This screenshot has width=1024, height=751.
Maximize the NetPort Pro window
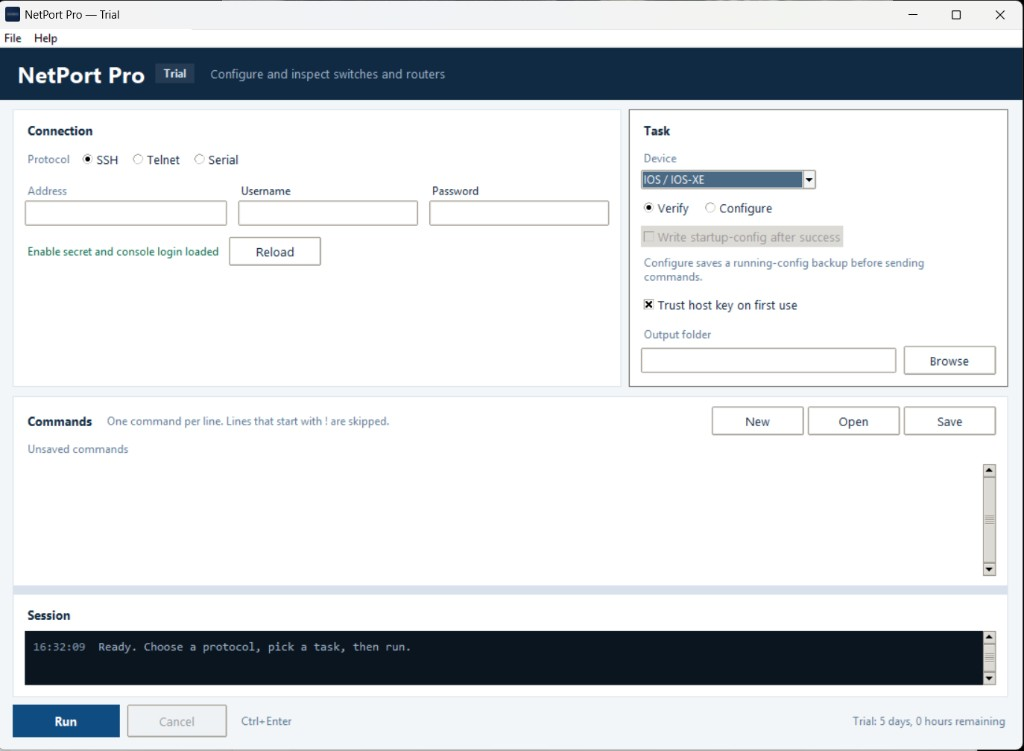[956, 14]
